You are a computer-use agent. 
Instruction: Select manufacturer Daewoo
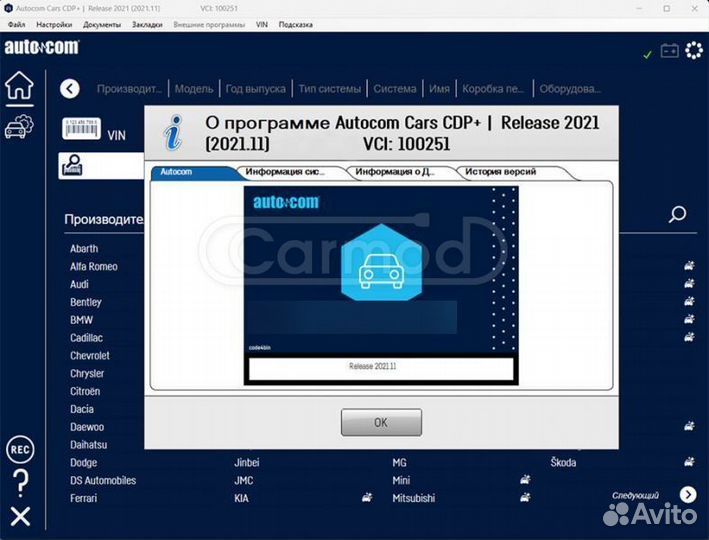(87, 427)
